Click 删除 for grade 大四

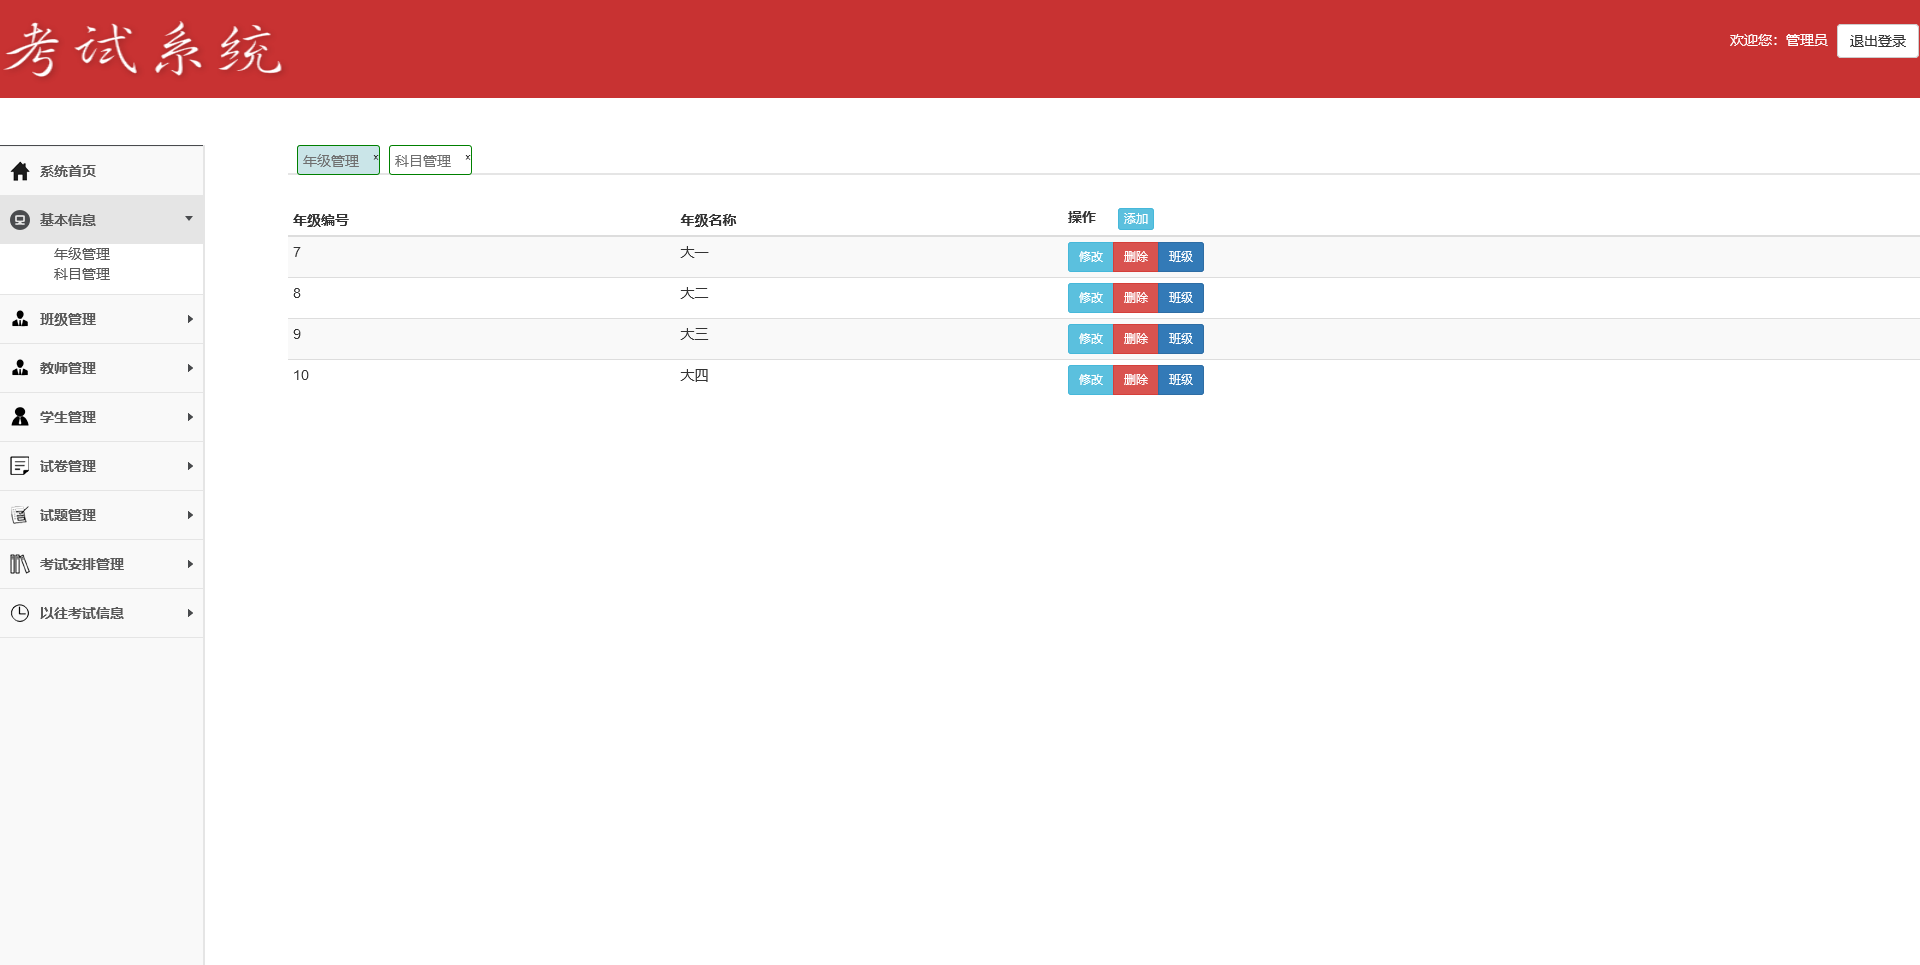click(1135, 380)
